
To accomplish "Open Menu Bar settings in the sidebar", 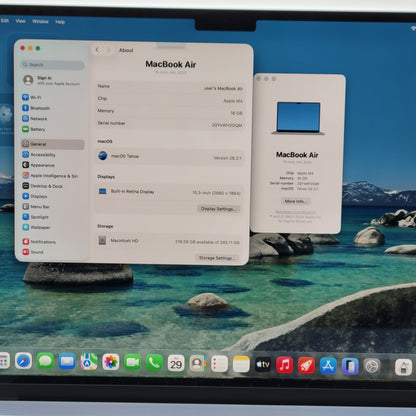I will (x=53, y=207).
